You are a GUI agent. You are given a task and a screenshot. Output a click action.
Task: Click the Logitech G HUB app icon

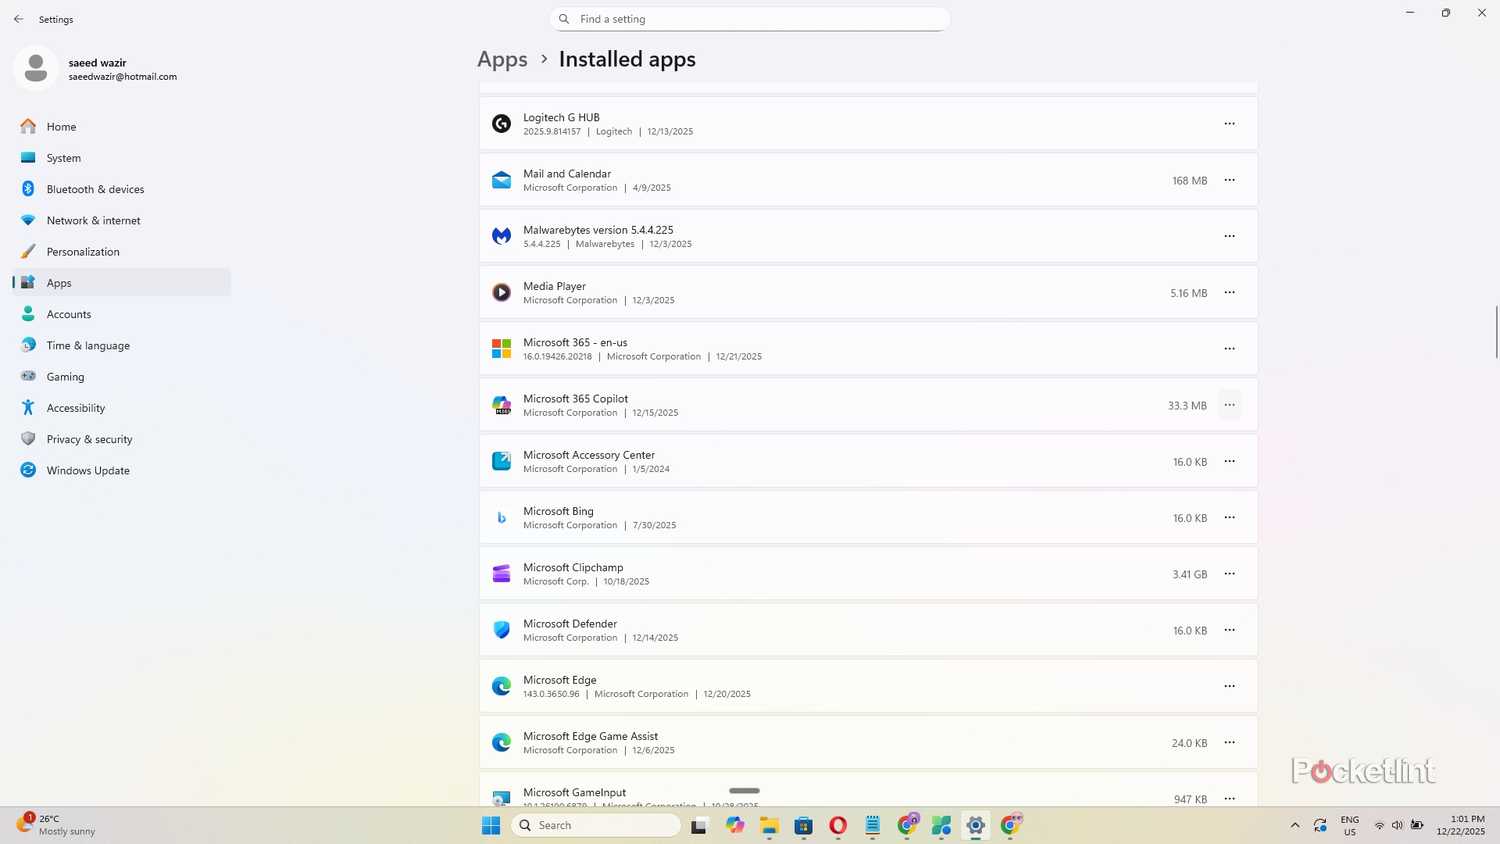click(501, 124)
